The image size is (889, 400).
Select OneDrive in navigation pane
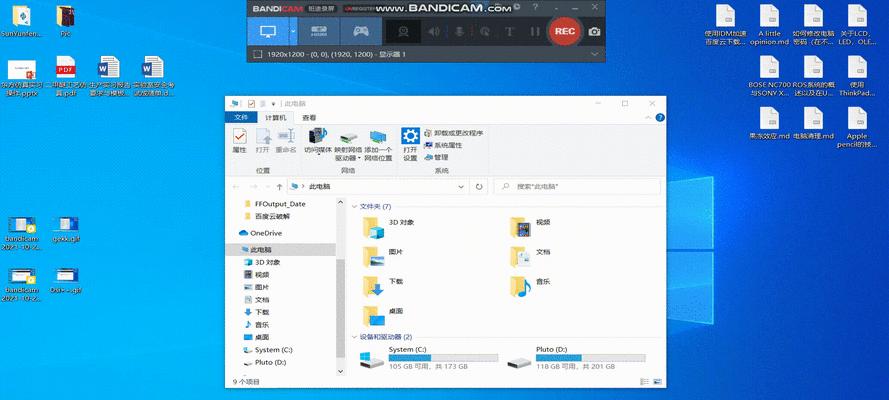point(261,233)
